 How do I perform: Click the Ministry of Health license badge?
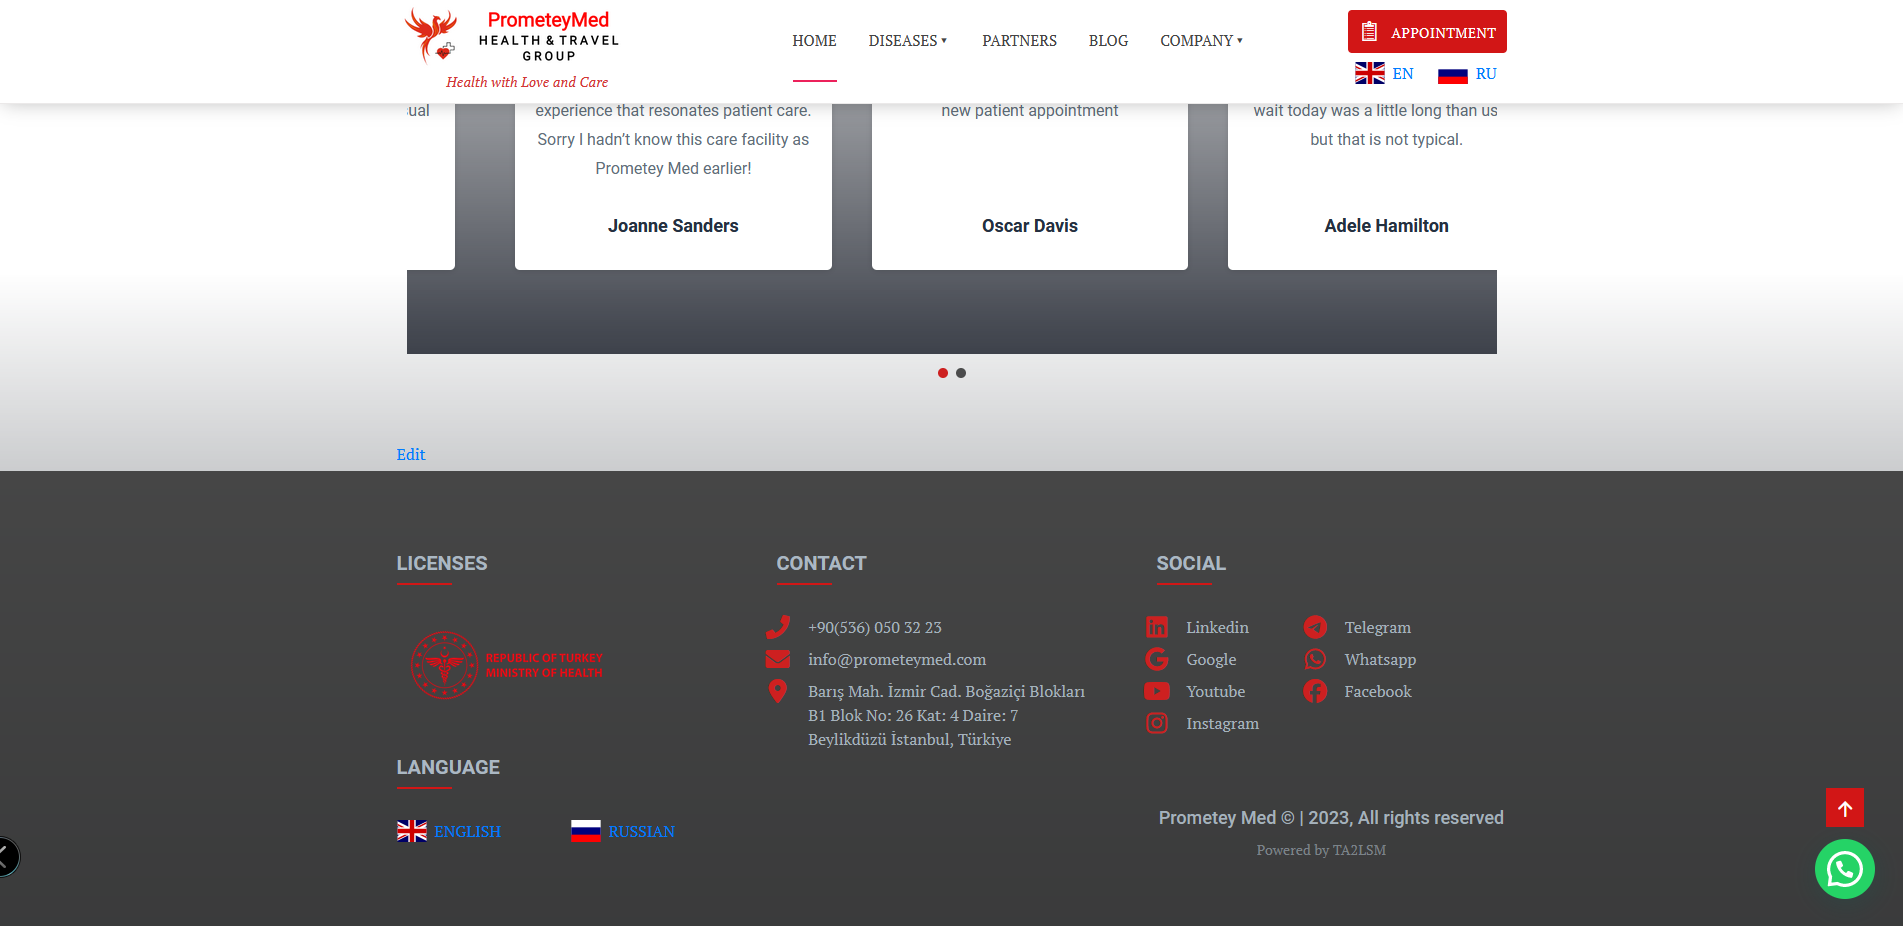coord(507,665)
